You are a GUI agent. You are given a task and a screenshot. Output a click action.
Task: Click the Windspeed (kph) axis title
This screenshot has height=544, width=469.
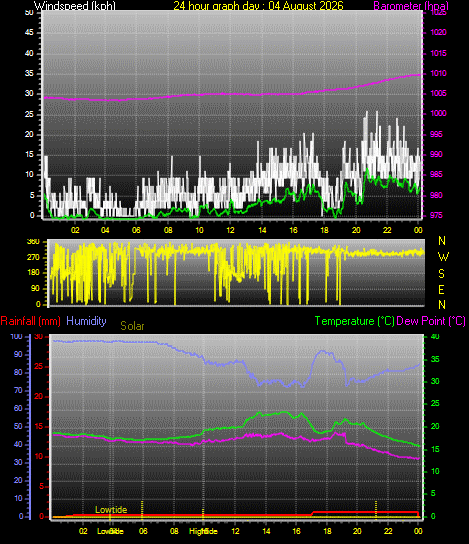(75, 6)
